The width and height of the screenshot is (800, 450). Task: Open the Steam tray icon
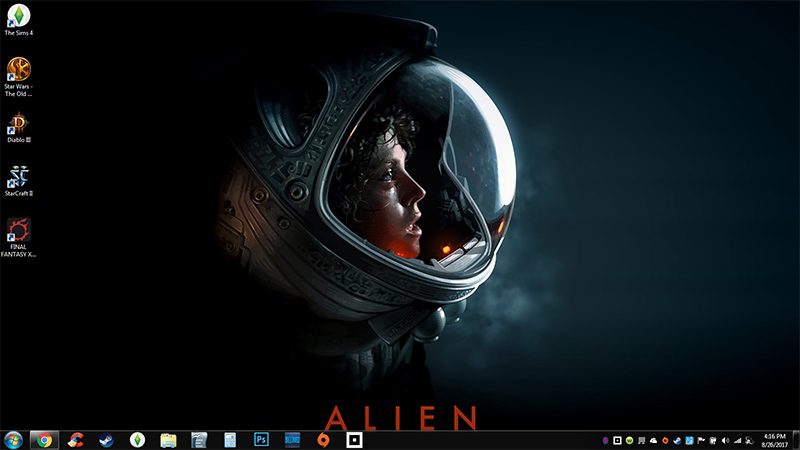677,440
